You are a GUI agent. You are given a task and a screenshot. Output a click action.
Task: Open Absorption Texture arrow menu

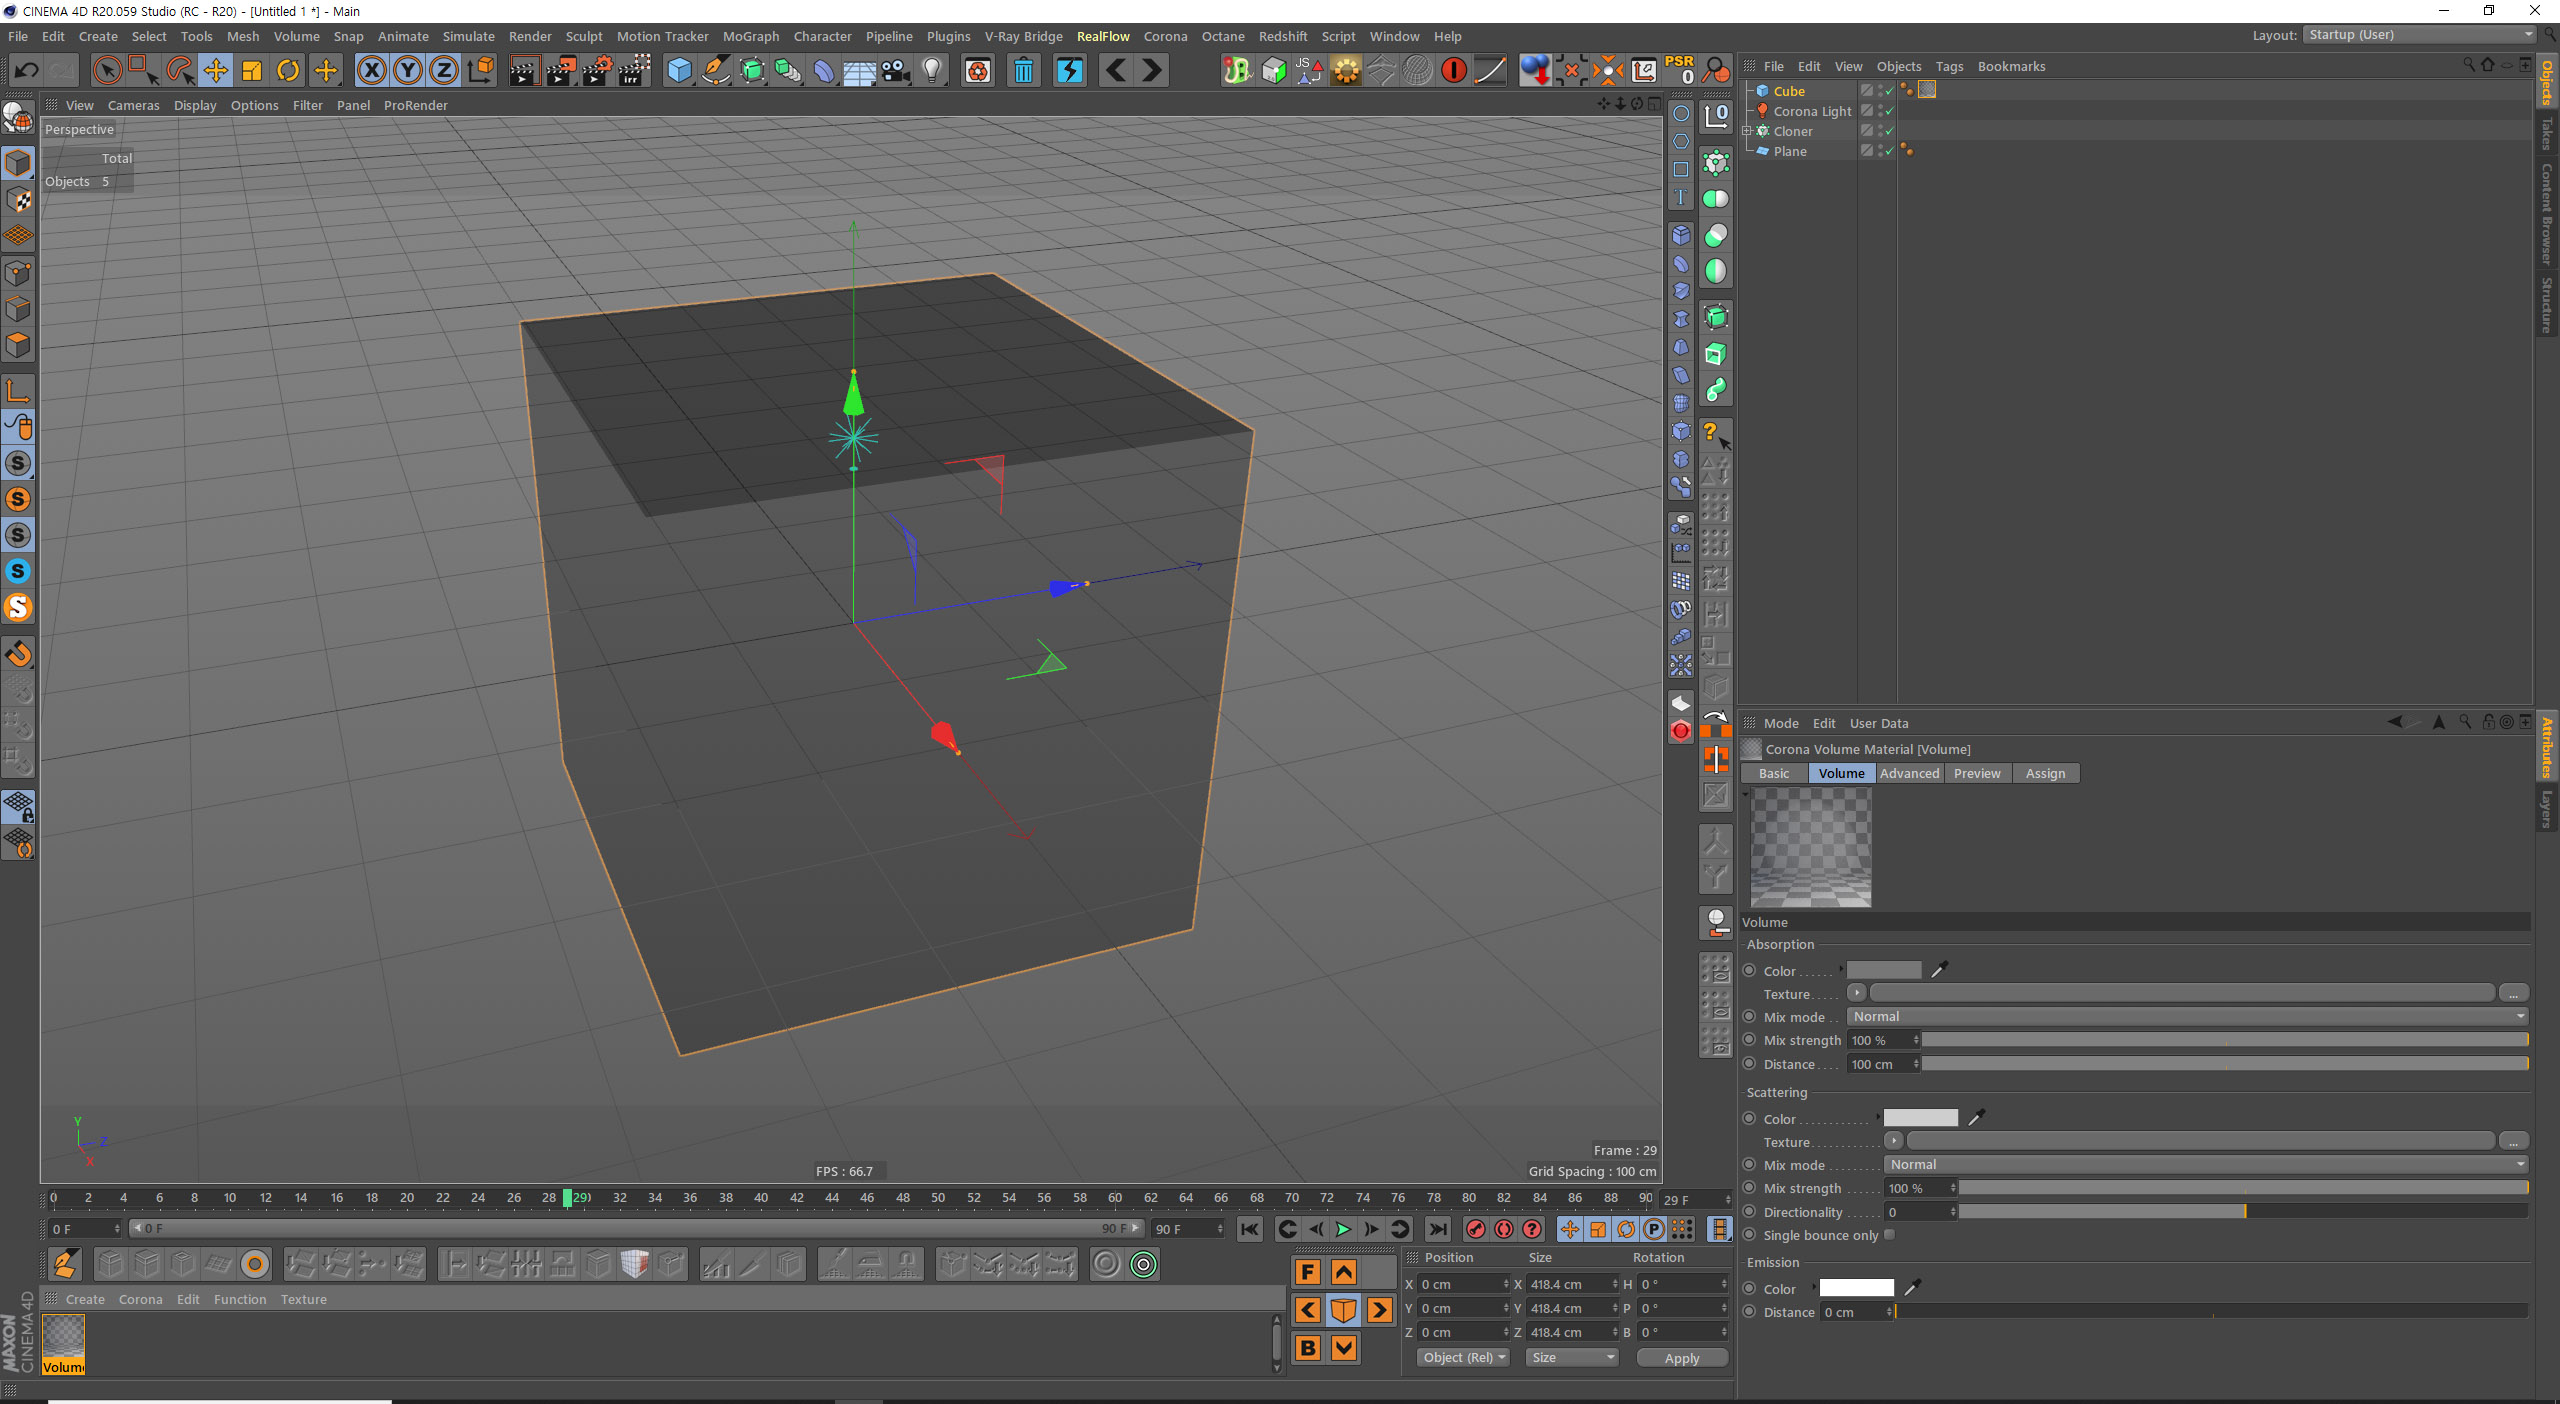click(1856, 993)
